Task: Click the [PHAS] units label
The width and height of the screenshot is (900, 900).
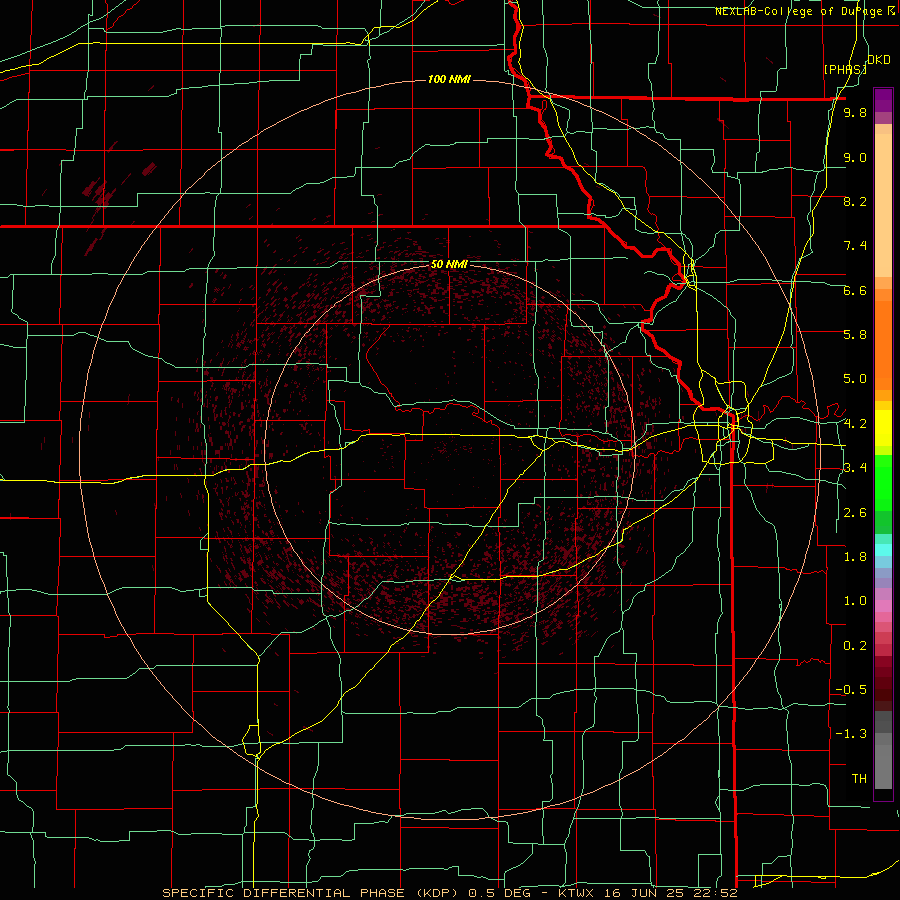Action: 845,70
